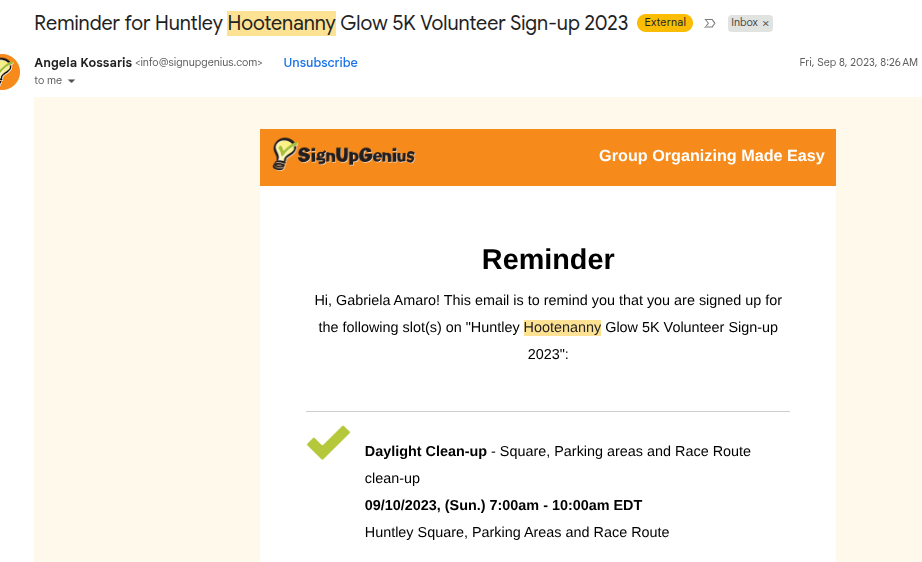Click the Huntley Square location line
Screen dimensions: 922x562
pyautogui.click(x=516, y=532)
